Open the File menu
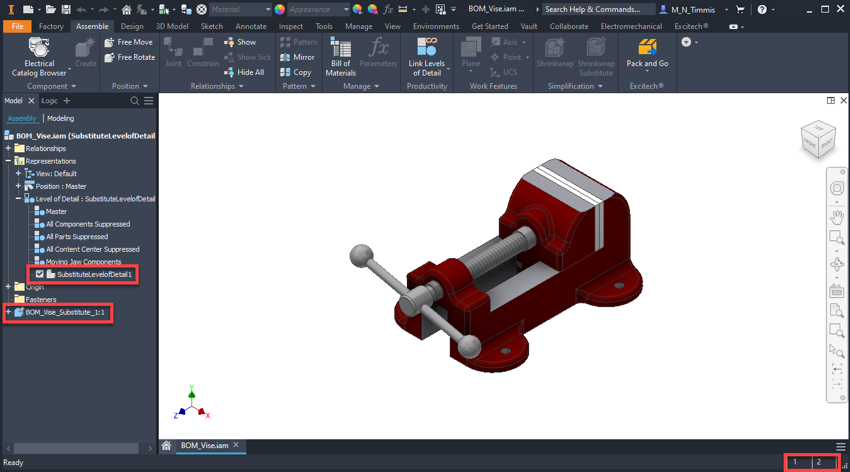Image resolution: width=850 pixels, height=472 pixels. [17, 26]
